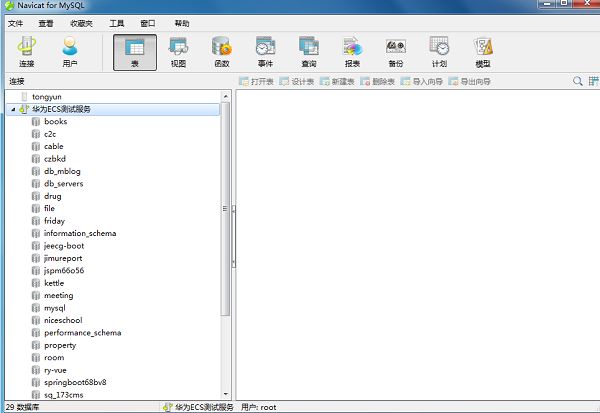Select the c2c database

[50, 134]
